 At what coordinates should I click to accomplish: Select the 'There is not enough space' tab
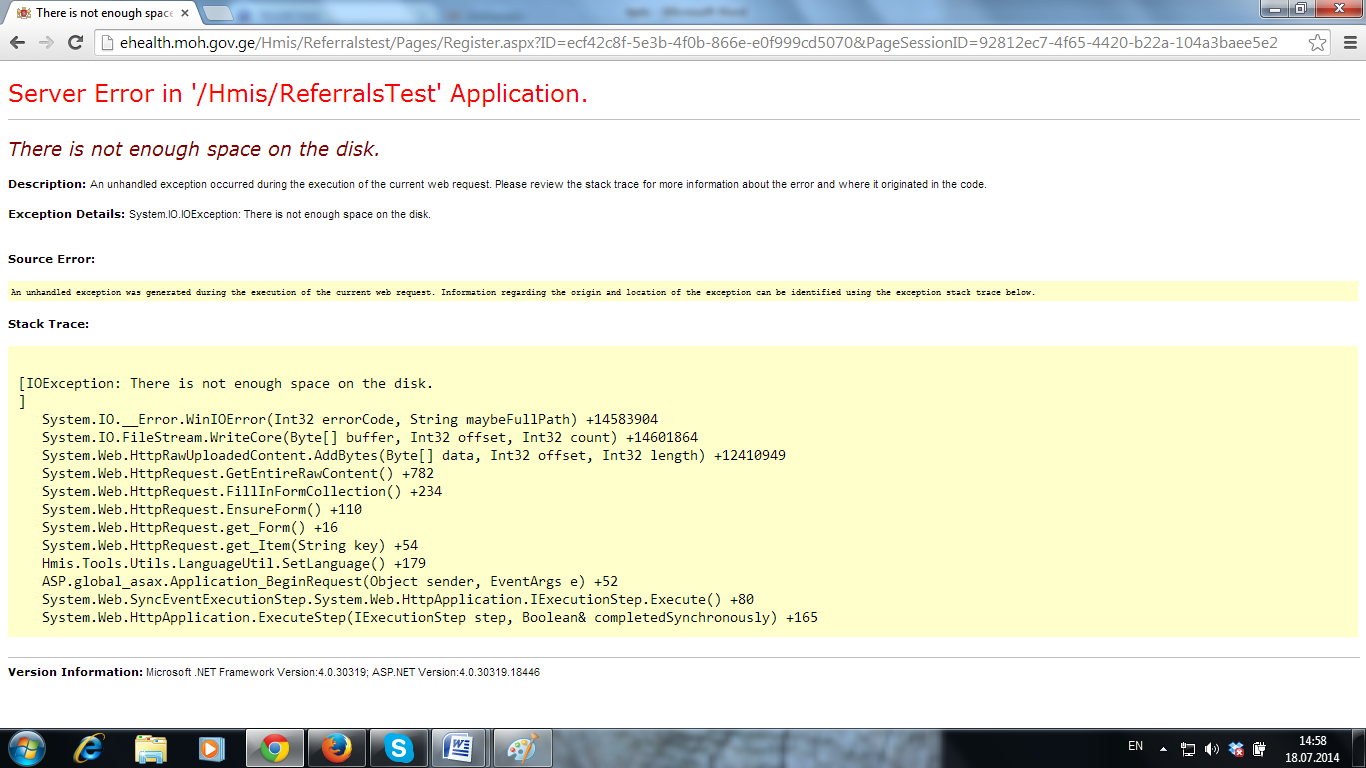[100, 13]
